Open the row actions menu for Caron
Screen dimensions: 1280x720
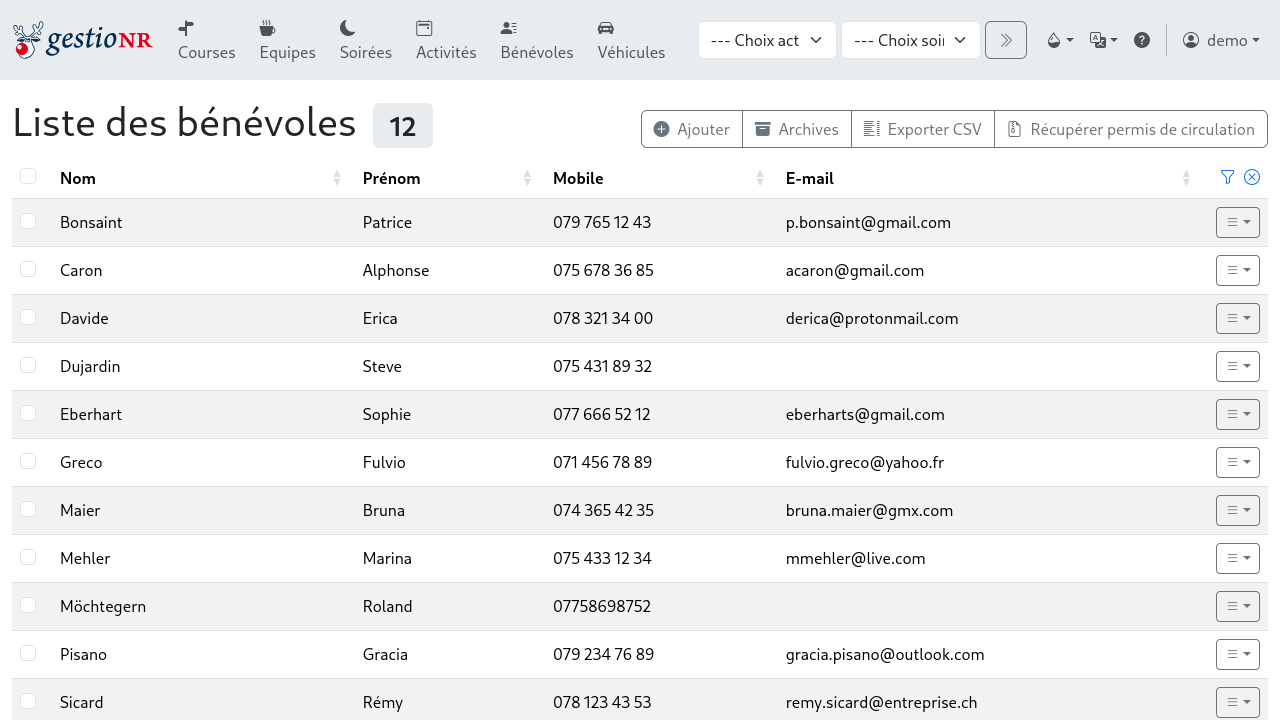click(1237, 270)
